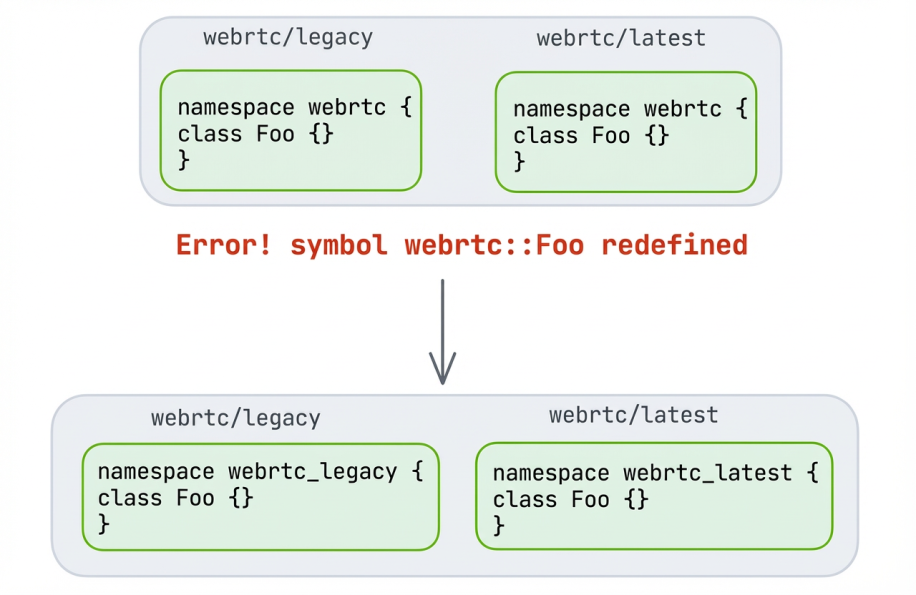Click 'class Foo {}' in the webrtc_legacy box
Screen dimensions: 916x595
pyautogui.click(x=175, y=497)
